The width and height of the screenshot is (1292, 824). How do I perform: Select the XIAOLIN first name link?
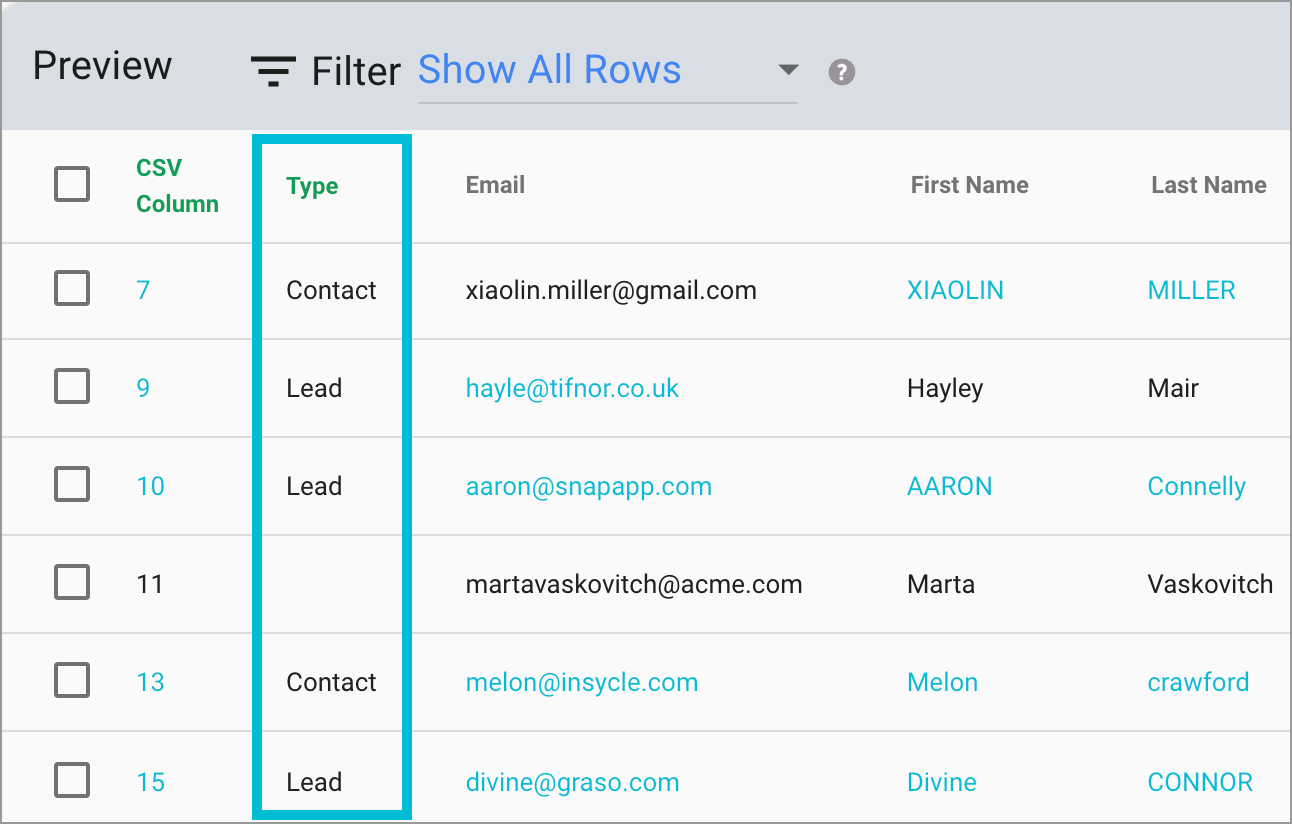point(955,290)
